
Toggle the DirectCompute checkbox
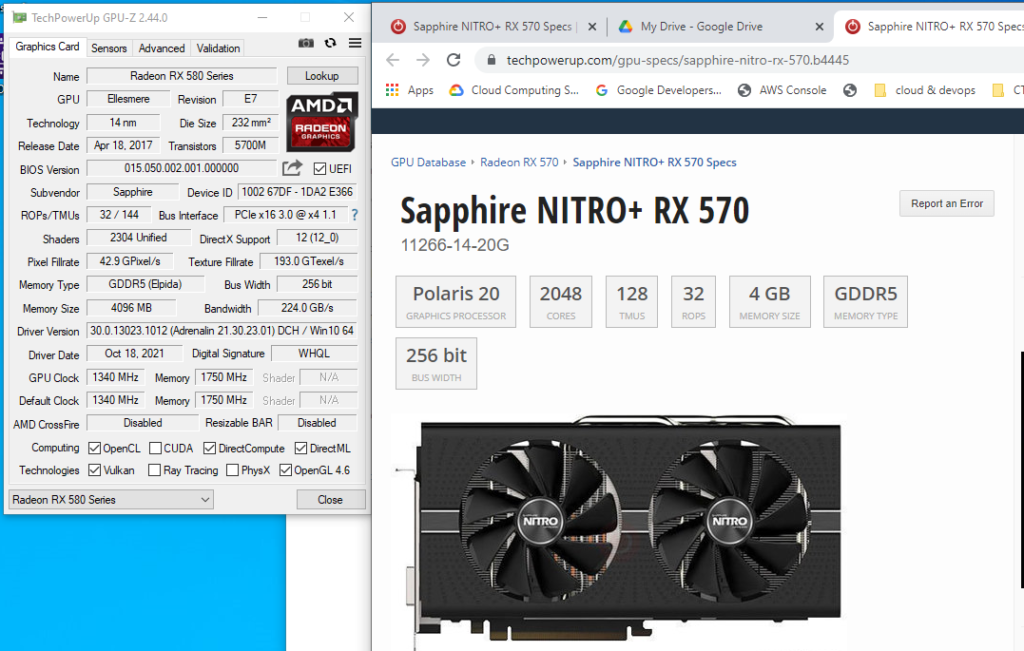(210, 448)
